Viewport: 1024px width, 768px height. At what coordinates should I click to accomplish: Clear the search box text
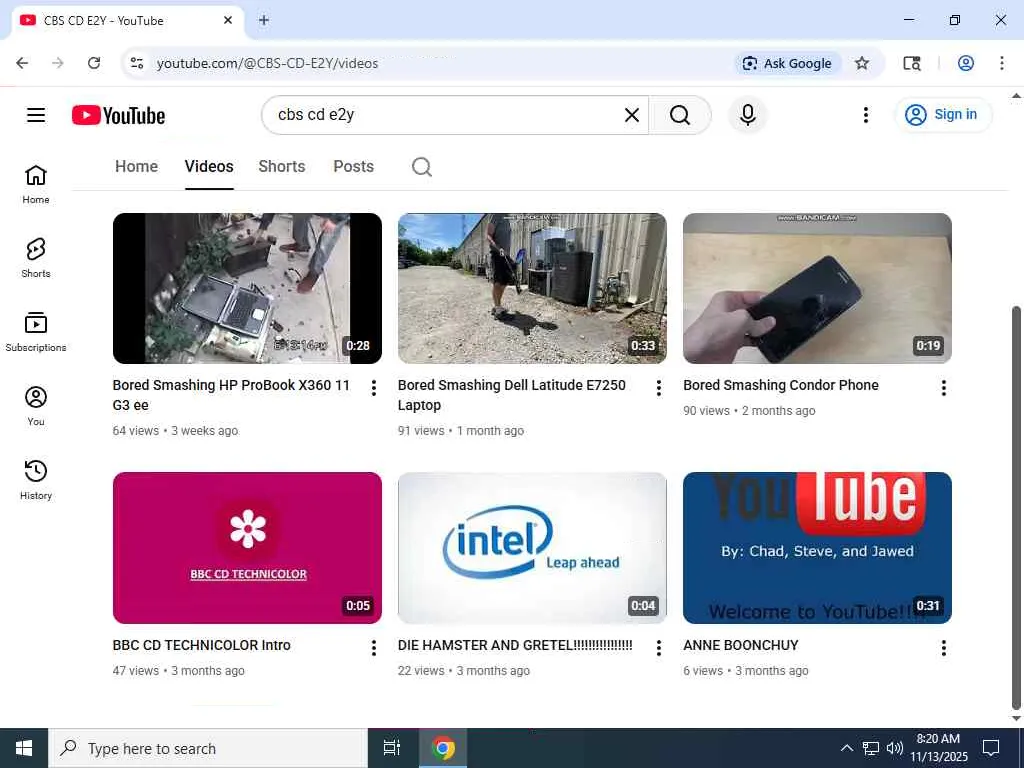632,115
